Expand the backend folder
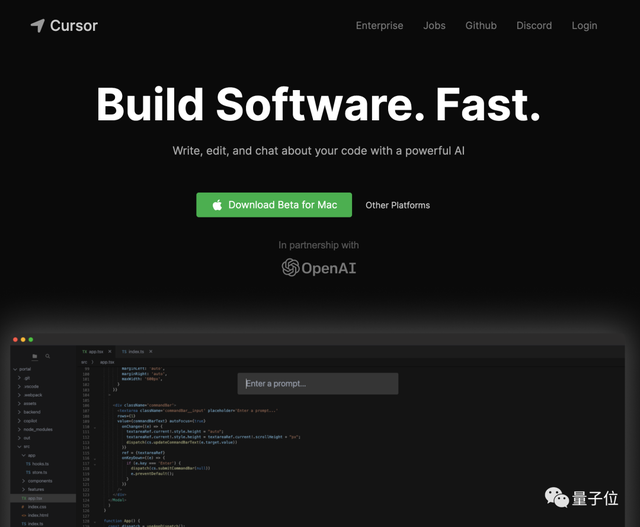The image size is (640, 527). pyautogui.click(x=30, y=410)
